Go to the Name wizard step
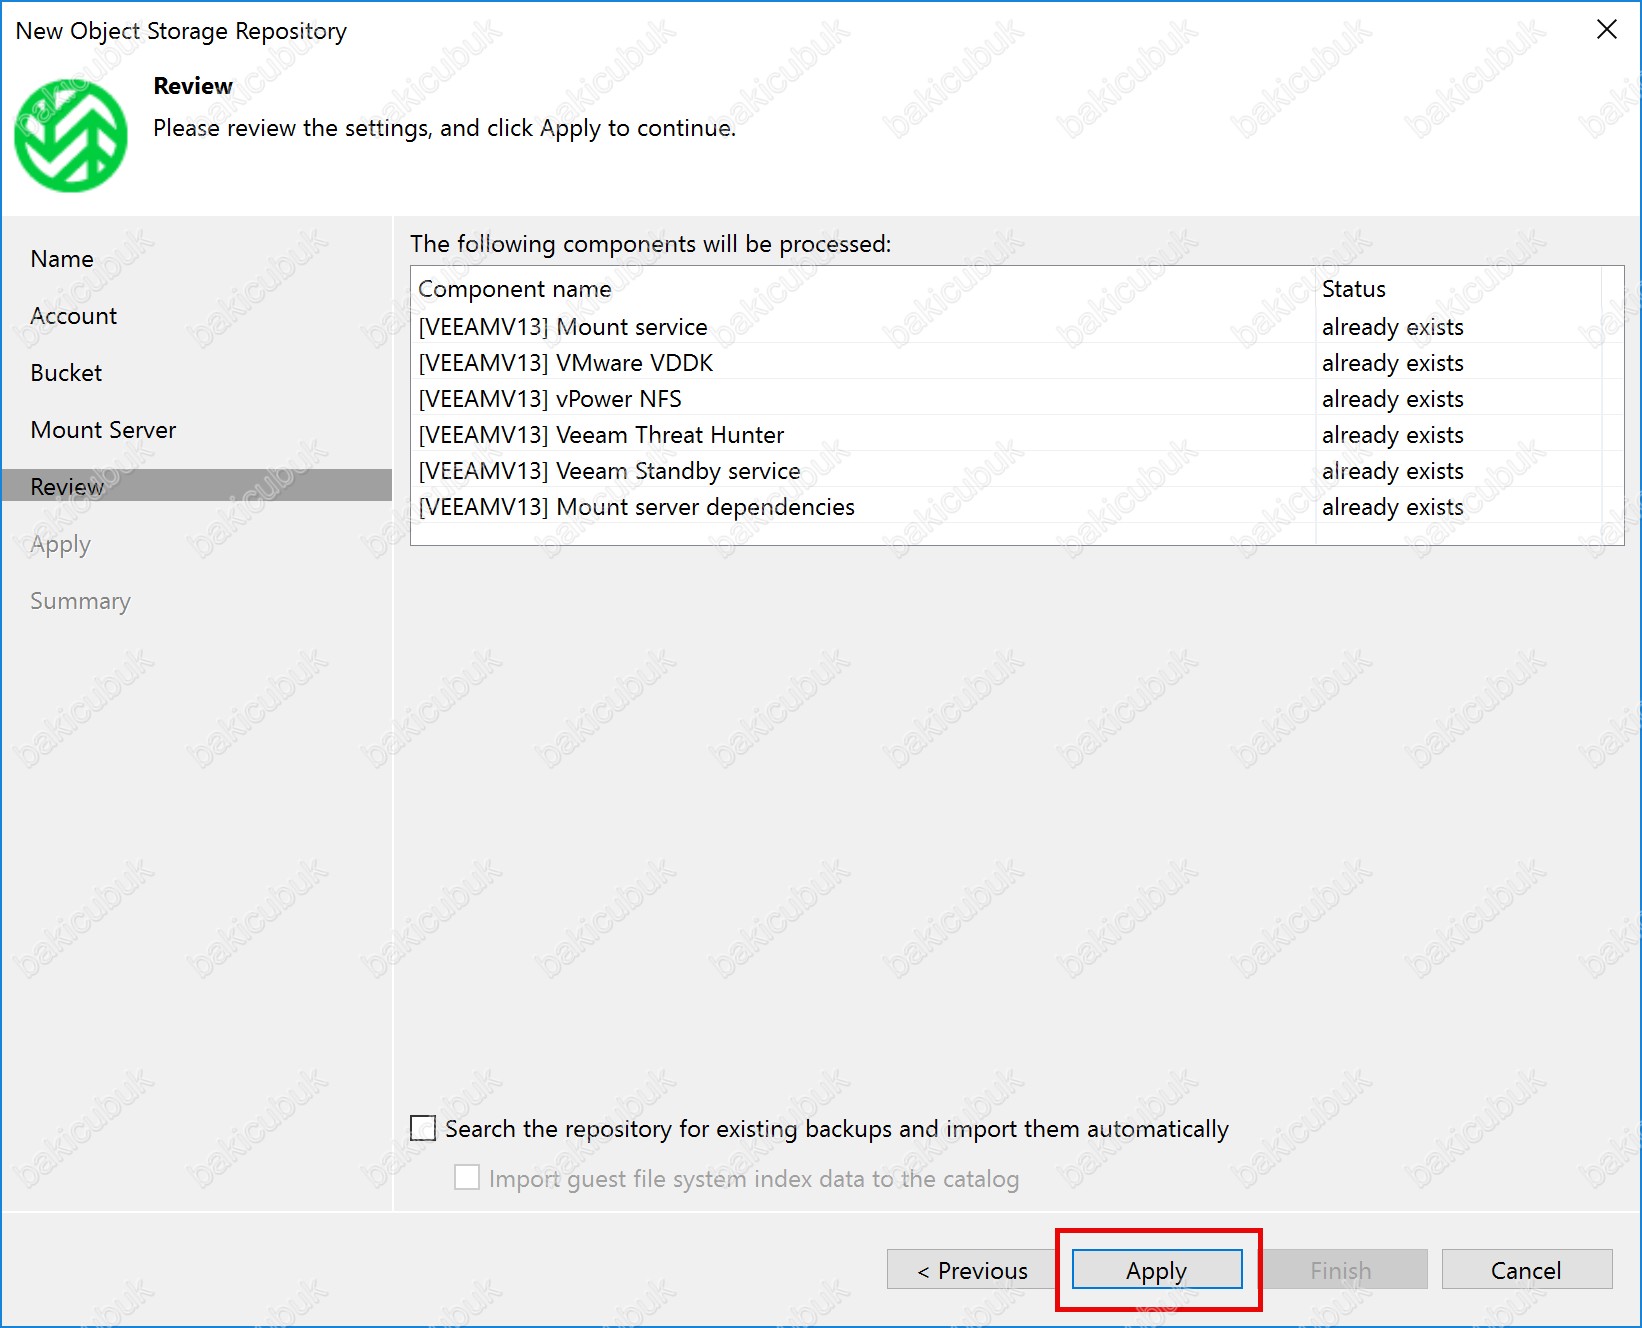This screenshot has width=1642, height=1328. [x=62, y=259]
